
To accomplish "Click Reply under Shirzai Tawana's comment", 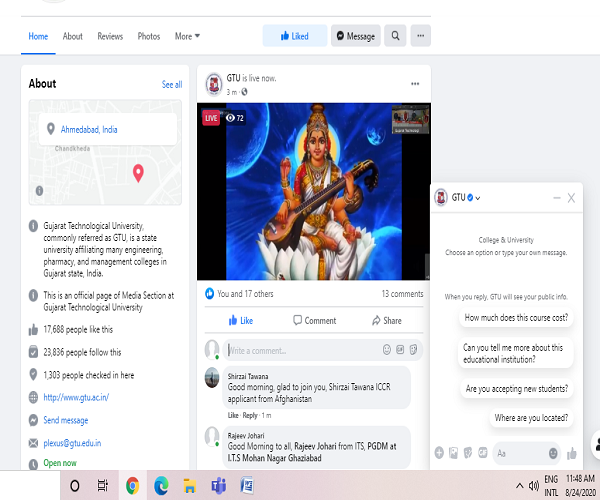I will (250, 415).
